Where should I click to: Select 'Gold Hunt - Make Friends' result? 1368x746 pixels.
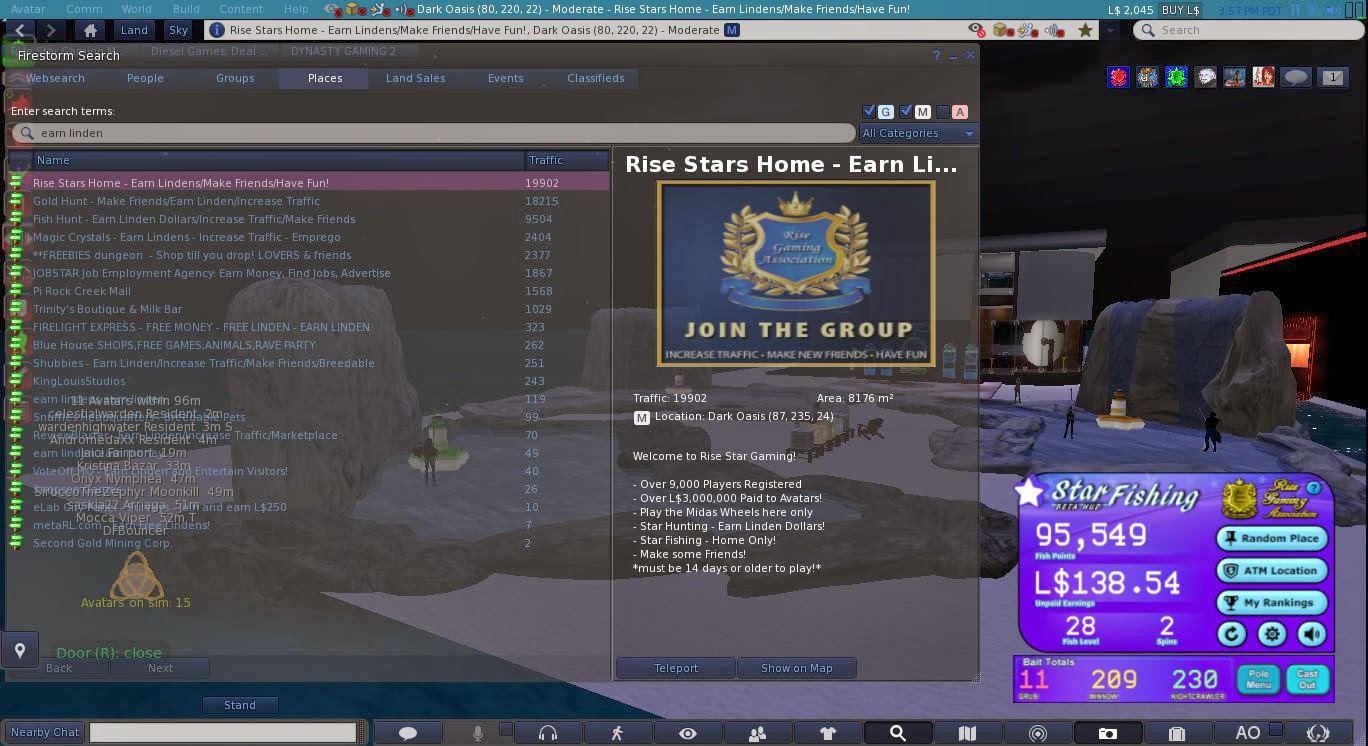[309, 201]
